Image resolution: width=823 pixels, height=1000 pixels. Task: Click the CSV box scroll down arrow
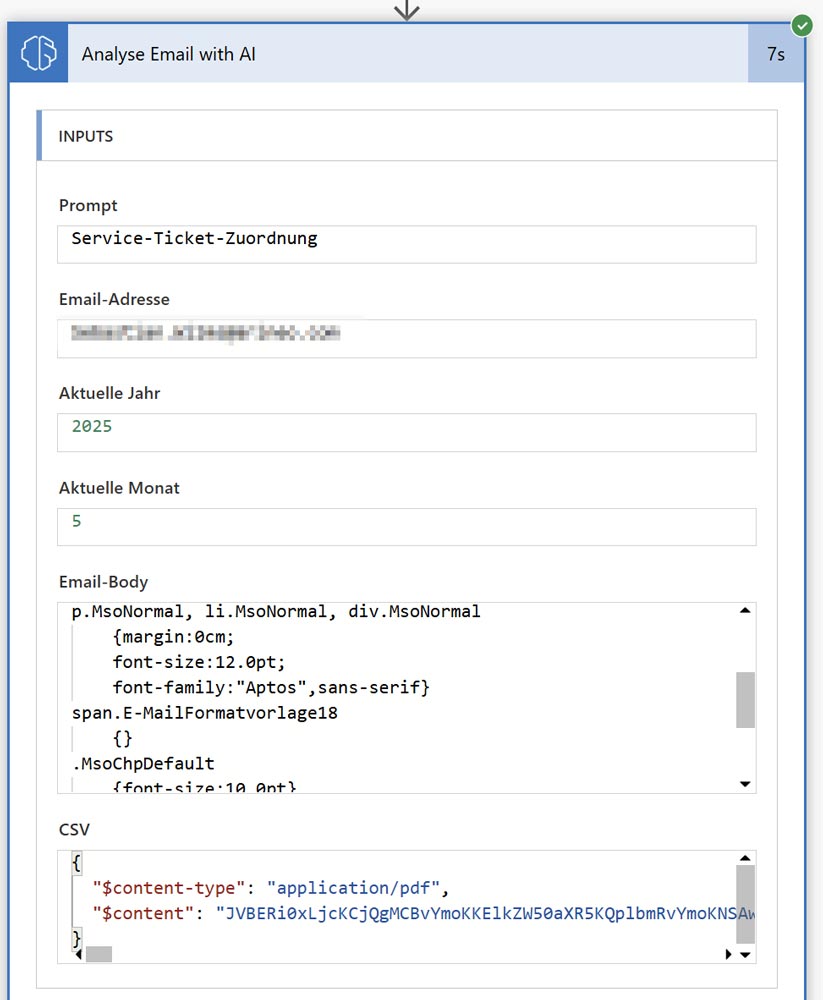coord(745,955)
